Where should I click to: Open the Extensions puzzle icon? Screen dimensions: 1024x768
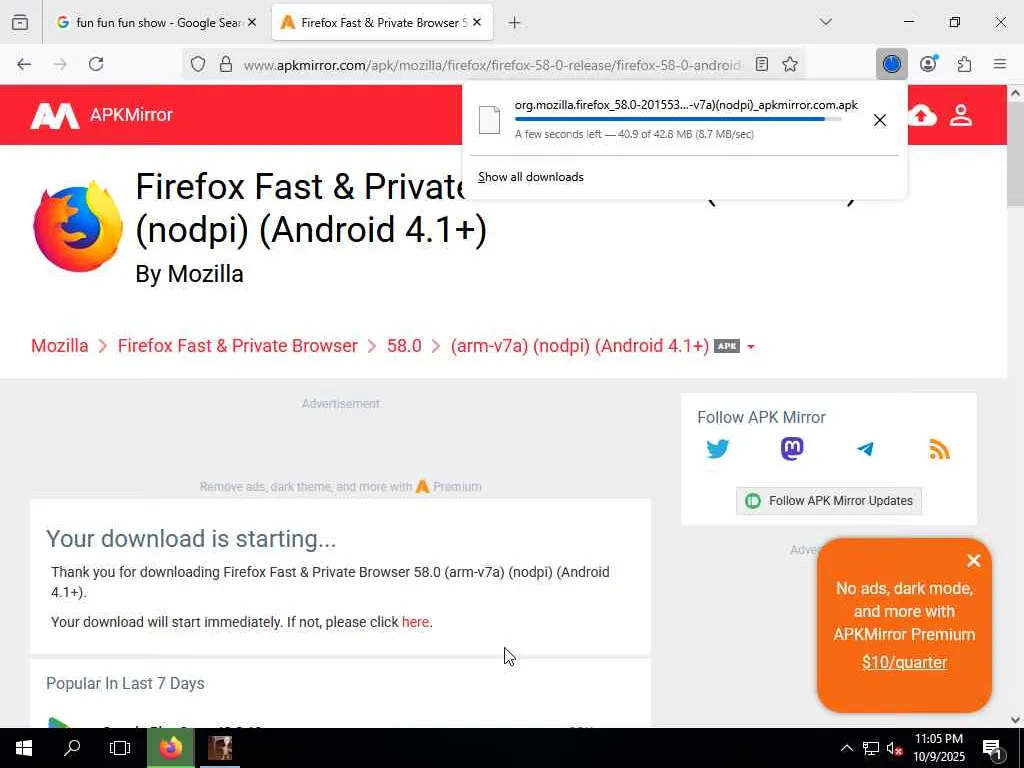pos(965,64)
